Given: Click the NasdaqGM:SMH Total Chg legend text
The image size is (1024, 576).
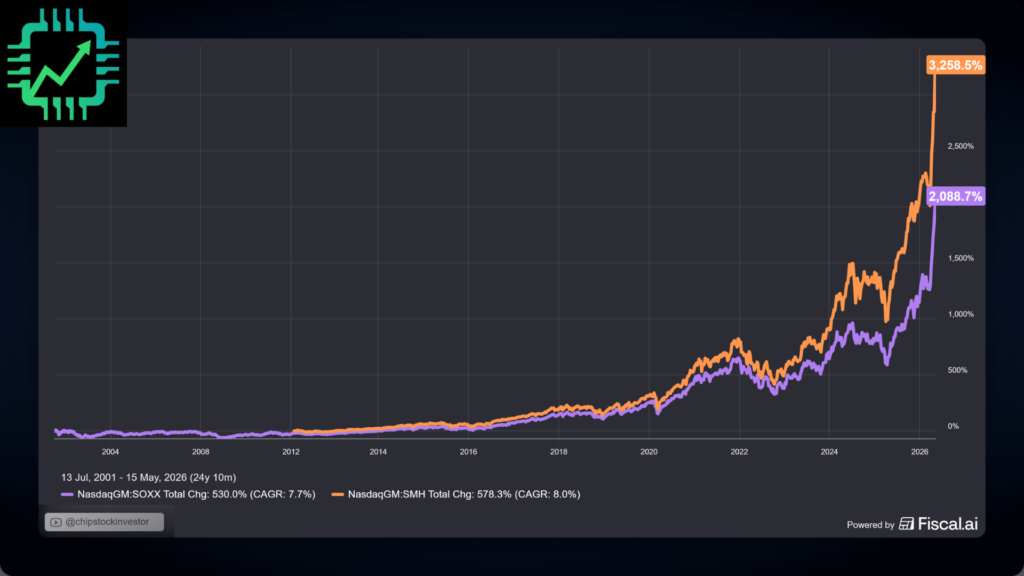Looking at the screenshot, I should pyautogui.click(x=464, y=494).
